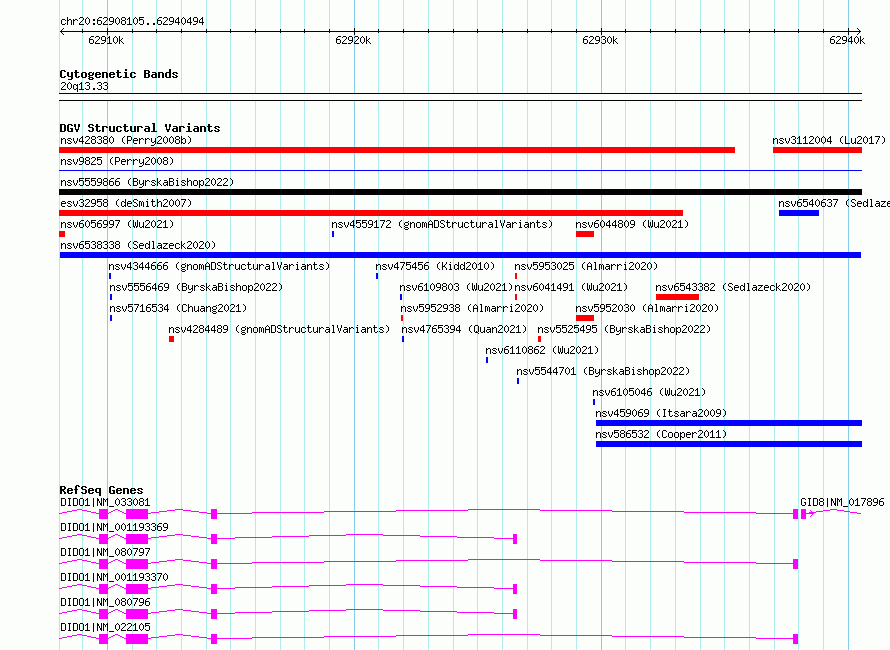Click the nsv459069 (Itsara2009) label
The width and height of the screenshot is (890, 650).
click(x=661, y=413)
